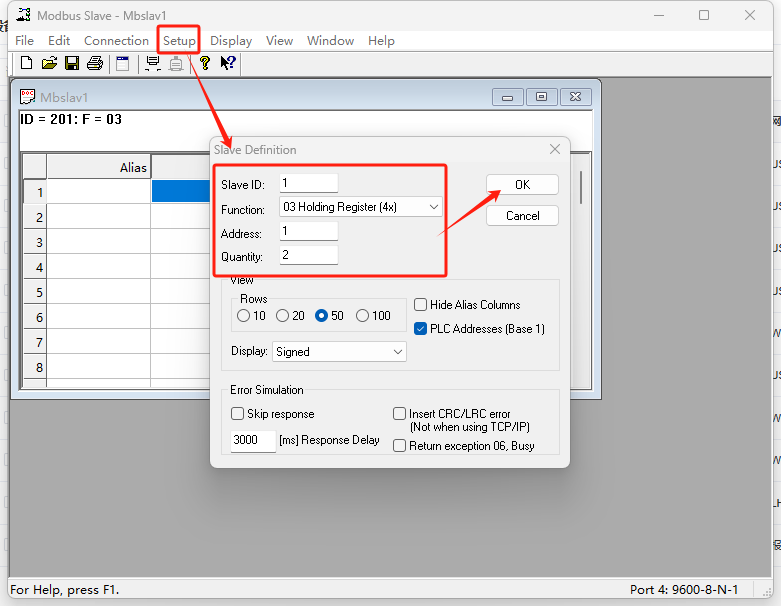Click the Slave Definition dialog vertical scrollbar
The height and width of the screenshot is (606, 781).
click(580, 187)
